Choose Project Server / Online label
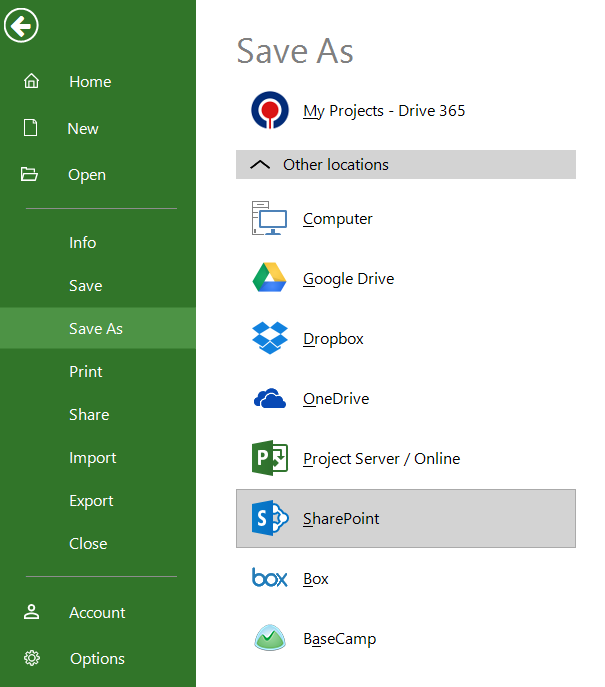The width and height of the screenshot is (605, 687). (382, 459)
